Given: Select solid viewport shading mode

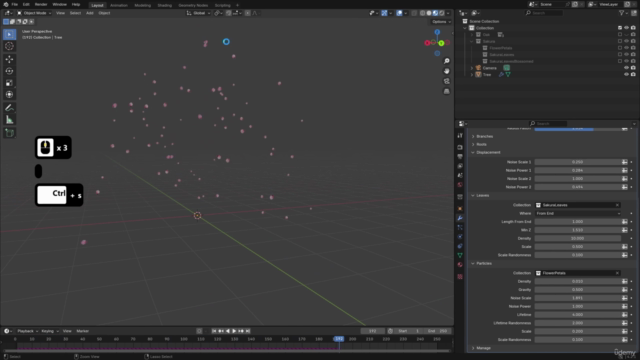Looking at the screenshot, I should tap(429, 13).
